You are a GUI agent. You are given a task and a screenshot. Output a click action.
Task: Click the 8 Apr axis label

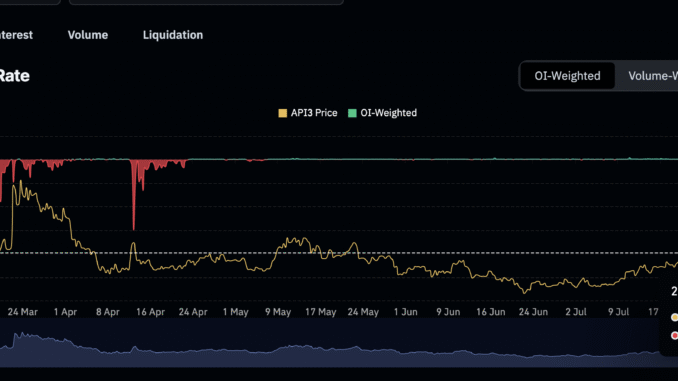click(108, 312)
